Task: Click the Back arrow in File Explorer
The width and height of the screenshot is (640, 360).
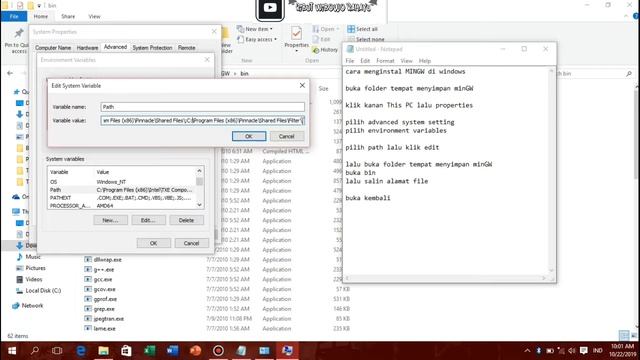Action: point(10,73)
